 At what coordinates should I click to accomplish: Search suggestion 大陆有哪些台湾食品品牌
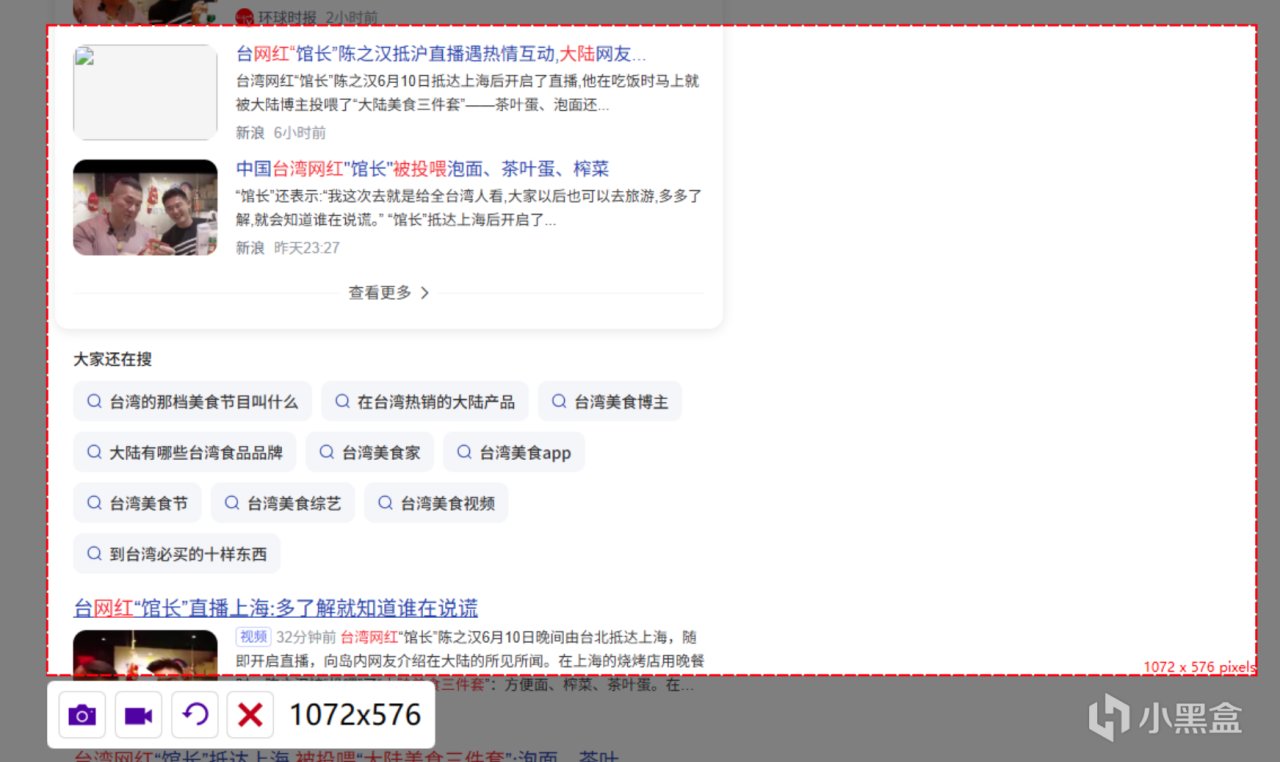(184, 452)
